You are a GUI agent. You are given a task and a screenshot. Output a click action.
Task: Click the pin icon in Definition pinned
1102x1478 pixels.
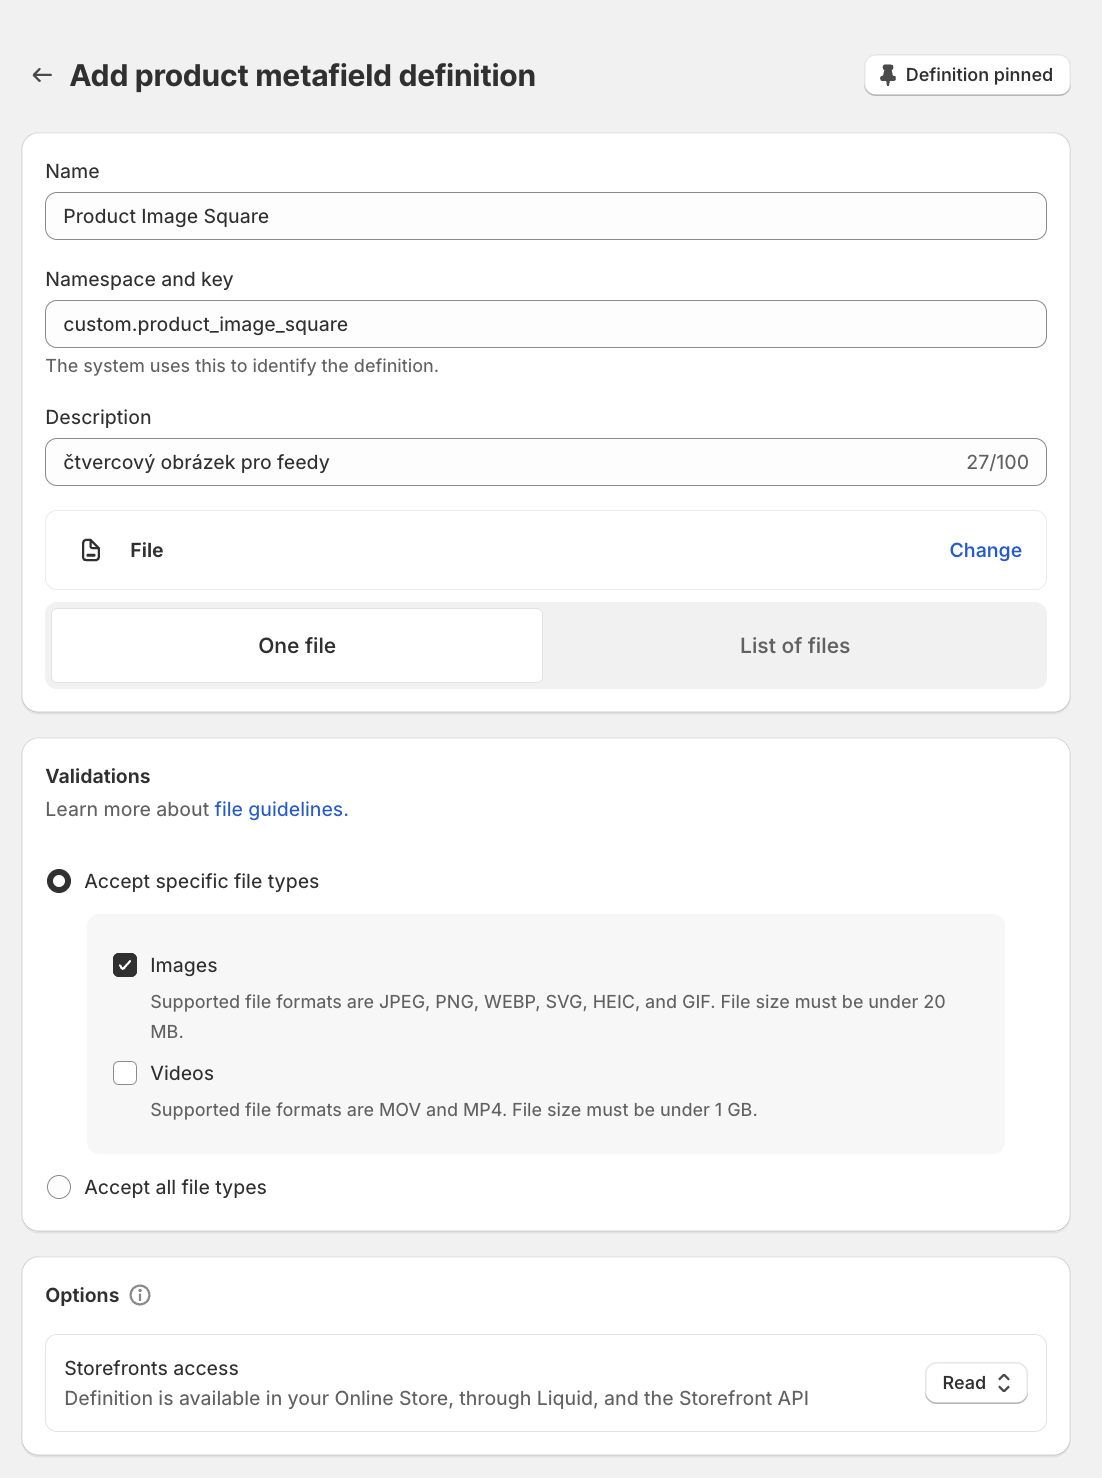coord(888,75)
